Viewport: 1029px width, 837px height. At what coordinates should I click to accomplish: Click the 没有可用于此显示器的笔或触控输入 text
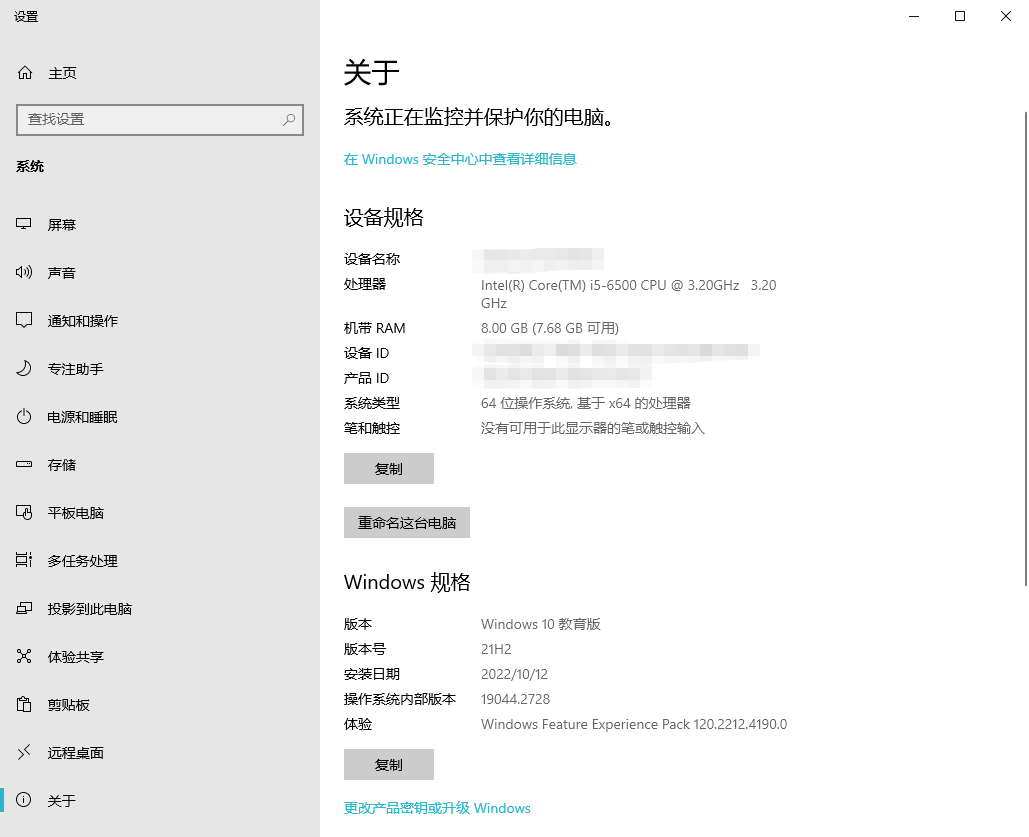(593, 428)
